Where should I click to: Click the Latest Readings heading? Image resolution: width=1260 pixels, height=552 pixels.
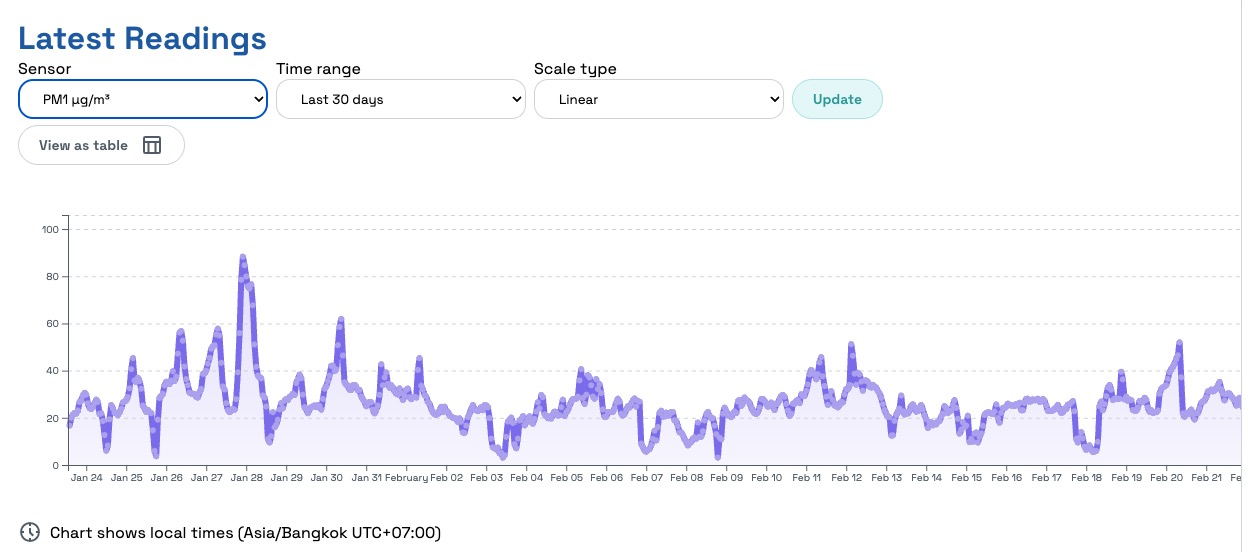[142, 39]
